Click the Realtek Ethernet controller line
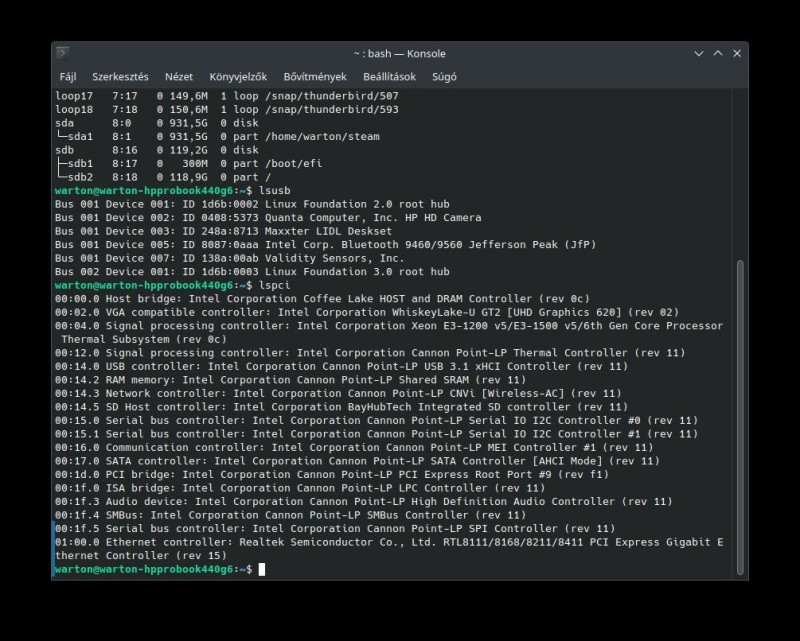This screenshot has width=800, height=641. (x=389, y=549)
